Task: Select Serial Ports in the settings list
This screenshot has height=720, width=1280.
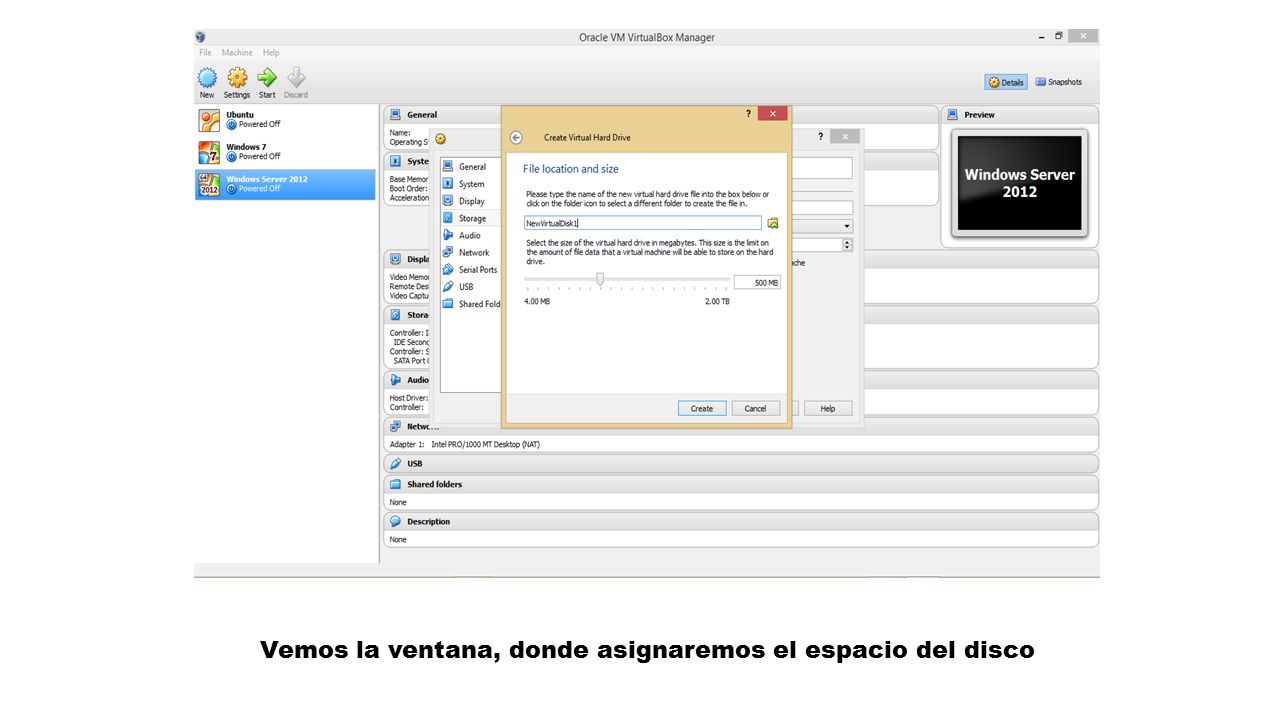Action: pyautogui.click(x=470, y=269)
